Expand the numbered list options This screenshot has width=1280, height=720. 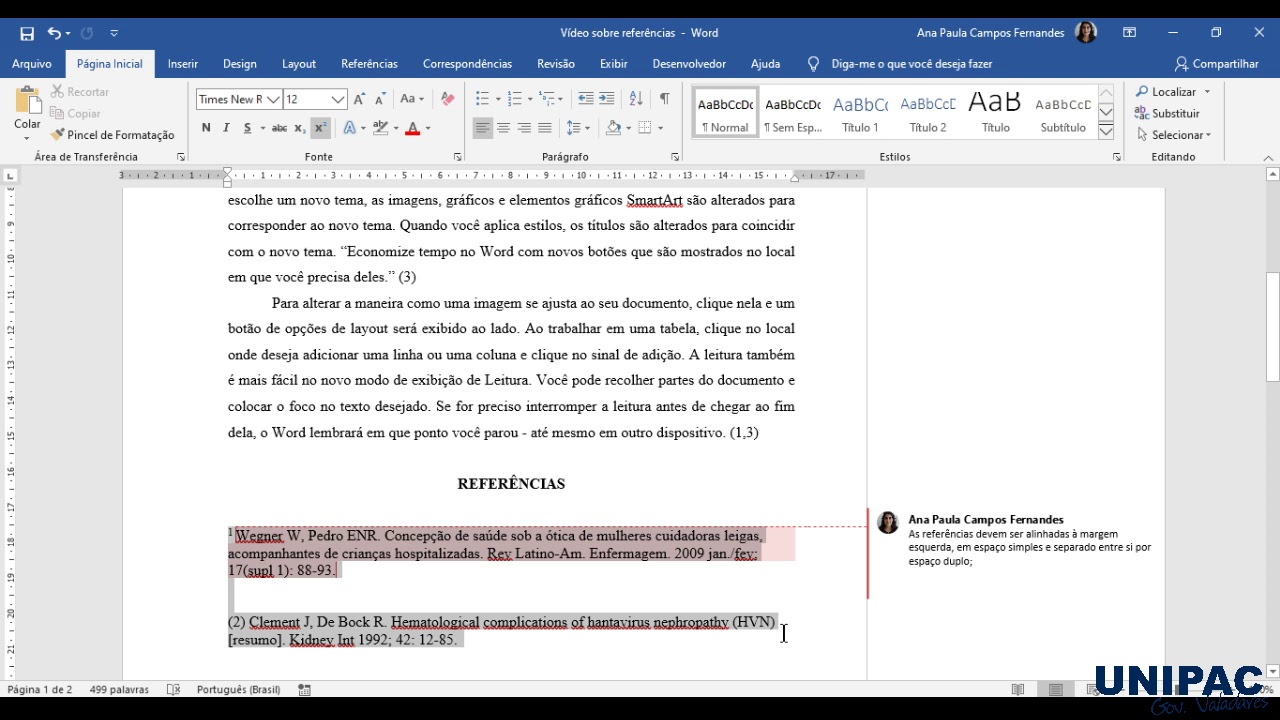tap(529, 99)
